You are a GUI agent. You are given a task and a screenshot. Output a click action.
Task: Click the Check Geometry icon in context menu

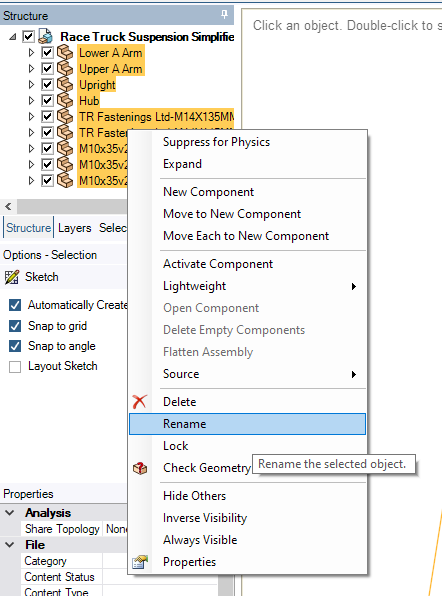click(x=140, y=468)
